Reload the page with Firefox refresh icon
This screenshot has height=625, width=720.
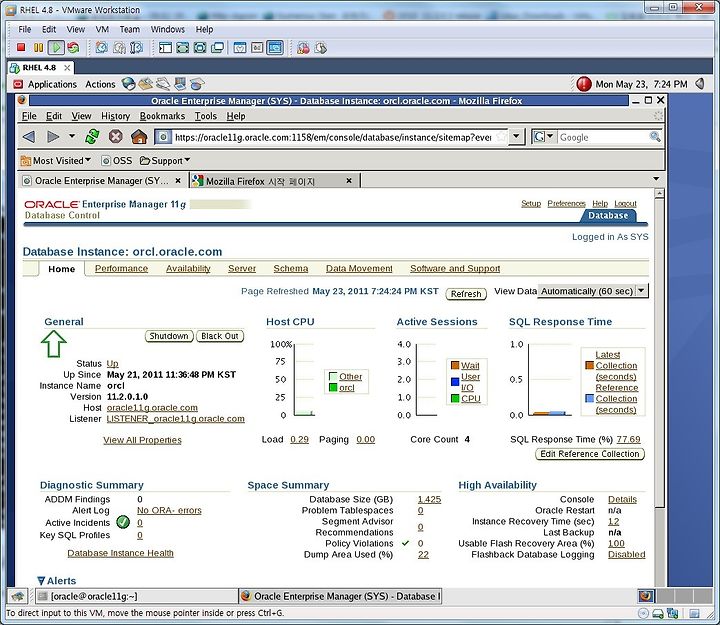(x=92, y=136)
